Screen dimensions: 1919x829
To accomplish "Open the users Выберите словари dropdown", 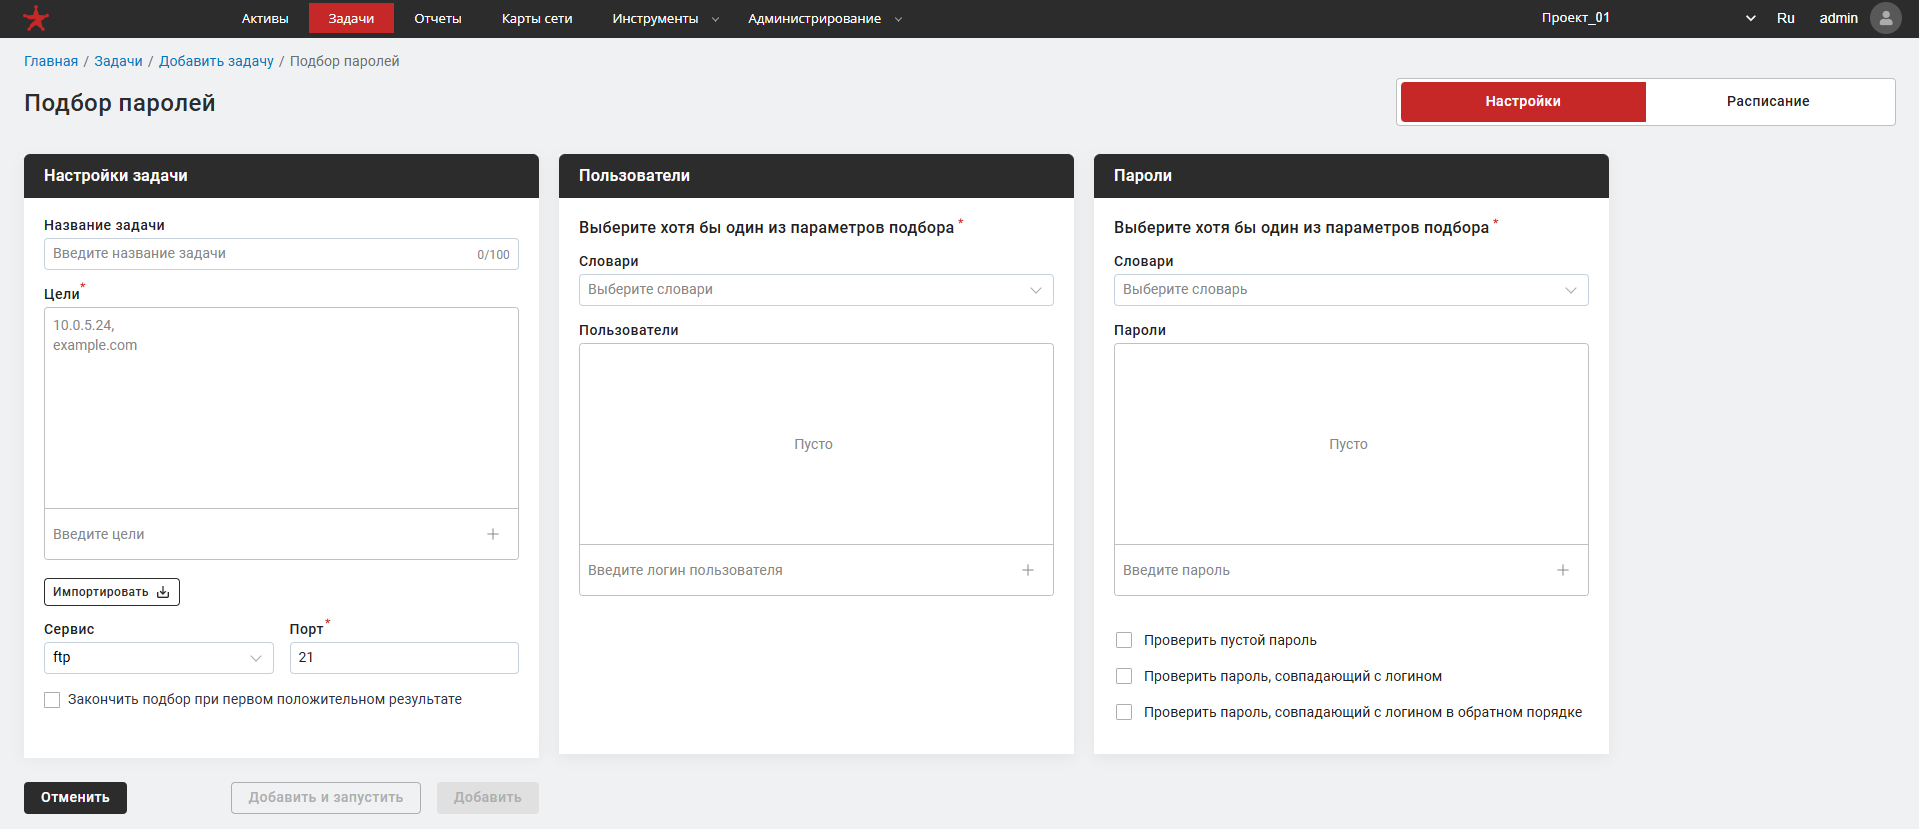I will coord(816,290).
